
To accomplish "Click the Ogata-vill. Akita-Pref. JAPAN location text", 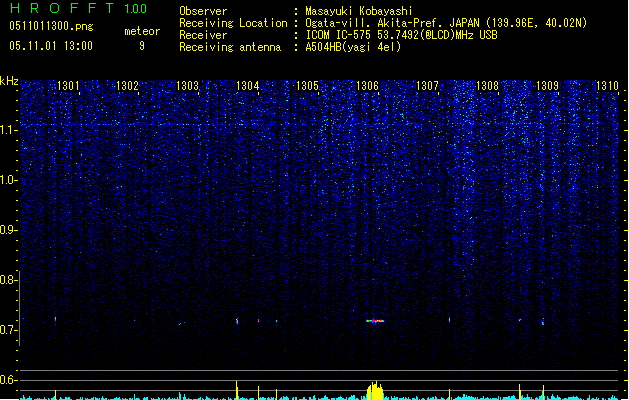I will point(446,23).
